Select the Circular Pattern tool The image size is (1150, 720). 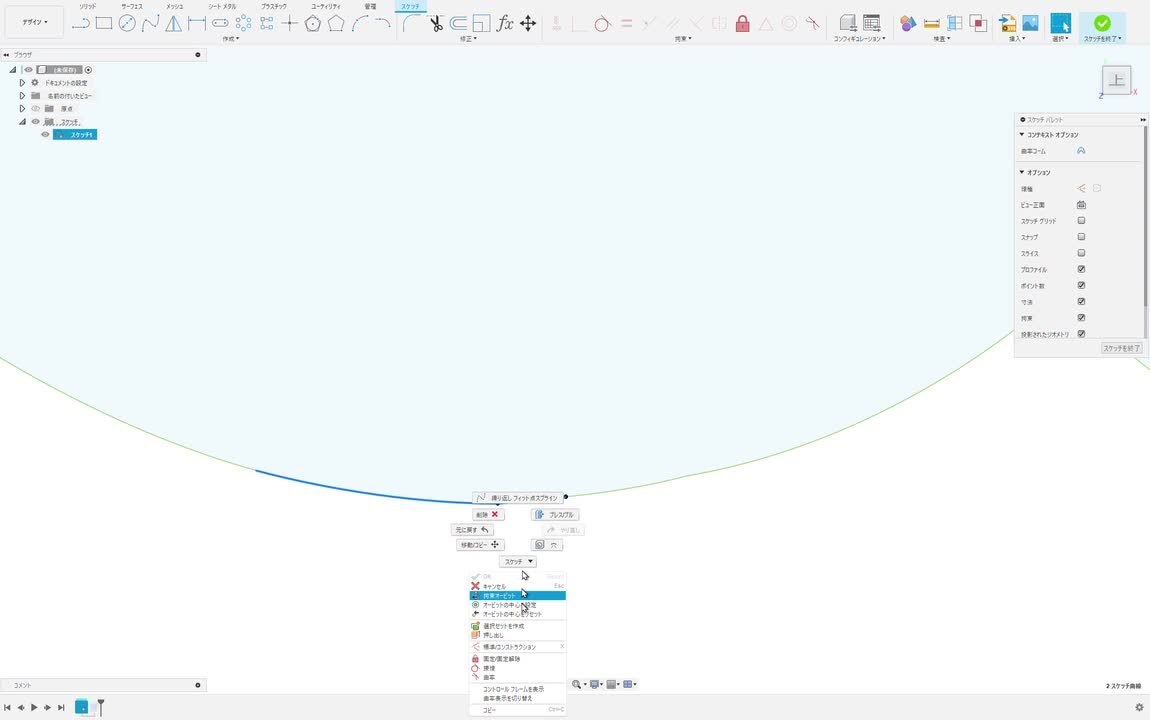coord(243,23)
